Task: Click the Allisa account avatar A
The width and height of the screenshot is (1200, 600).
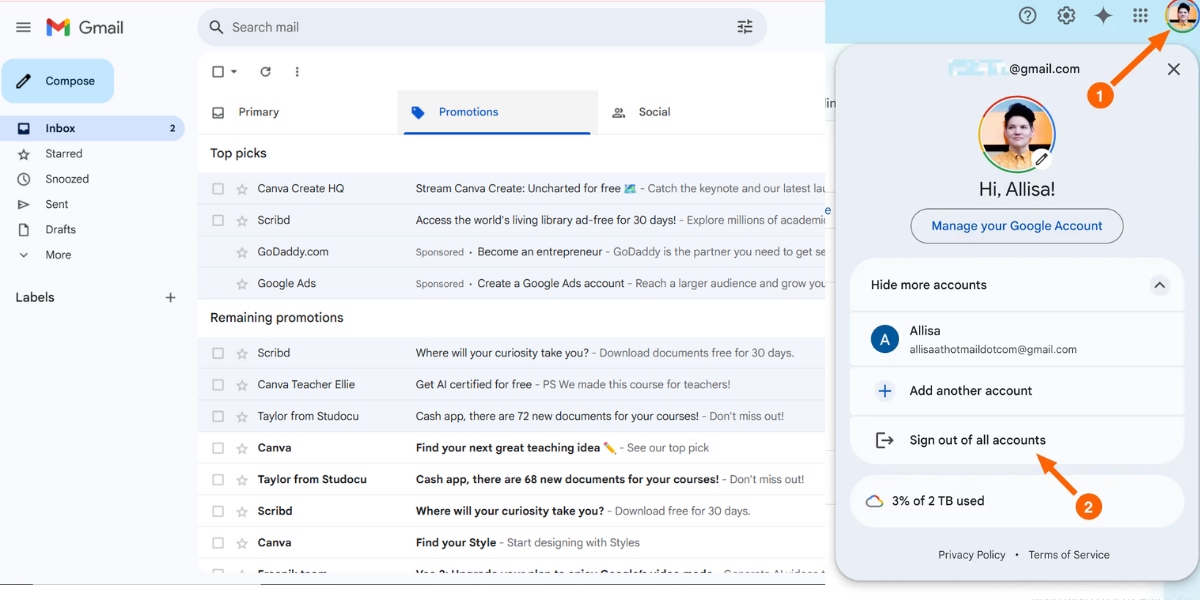Action: pyautogui.click(x=884, y=339)
